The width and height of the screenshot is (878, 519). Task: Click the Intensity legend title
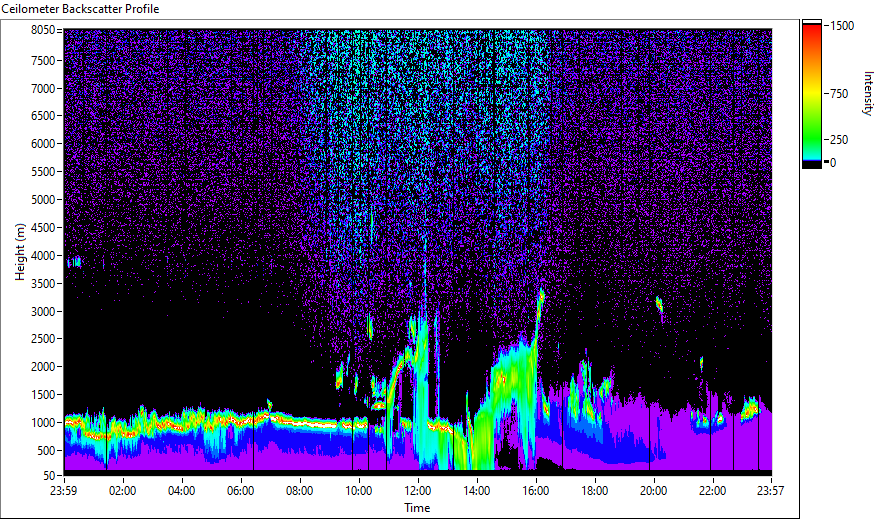868,93
